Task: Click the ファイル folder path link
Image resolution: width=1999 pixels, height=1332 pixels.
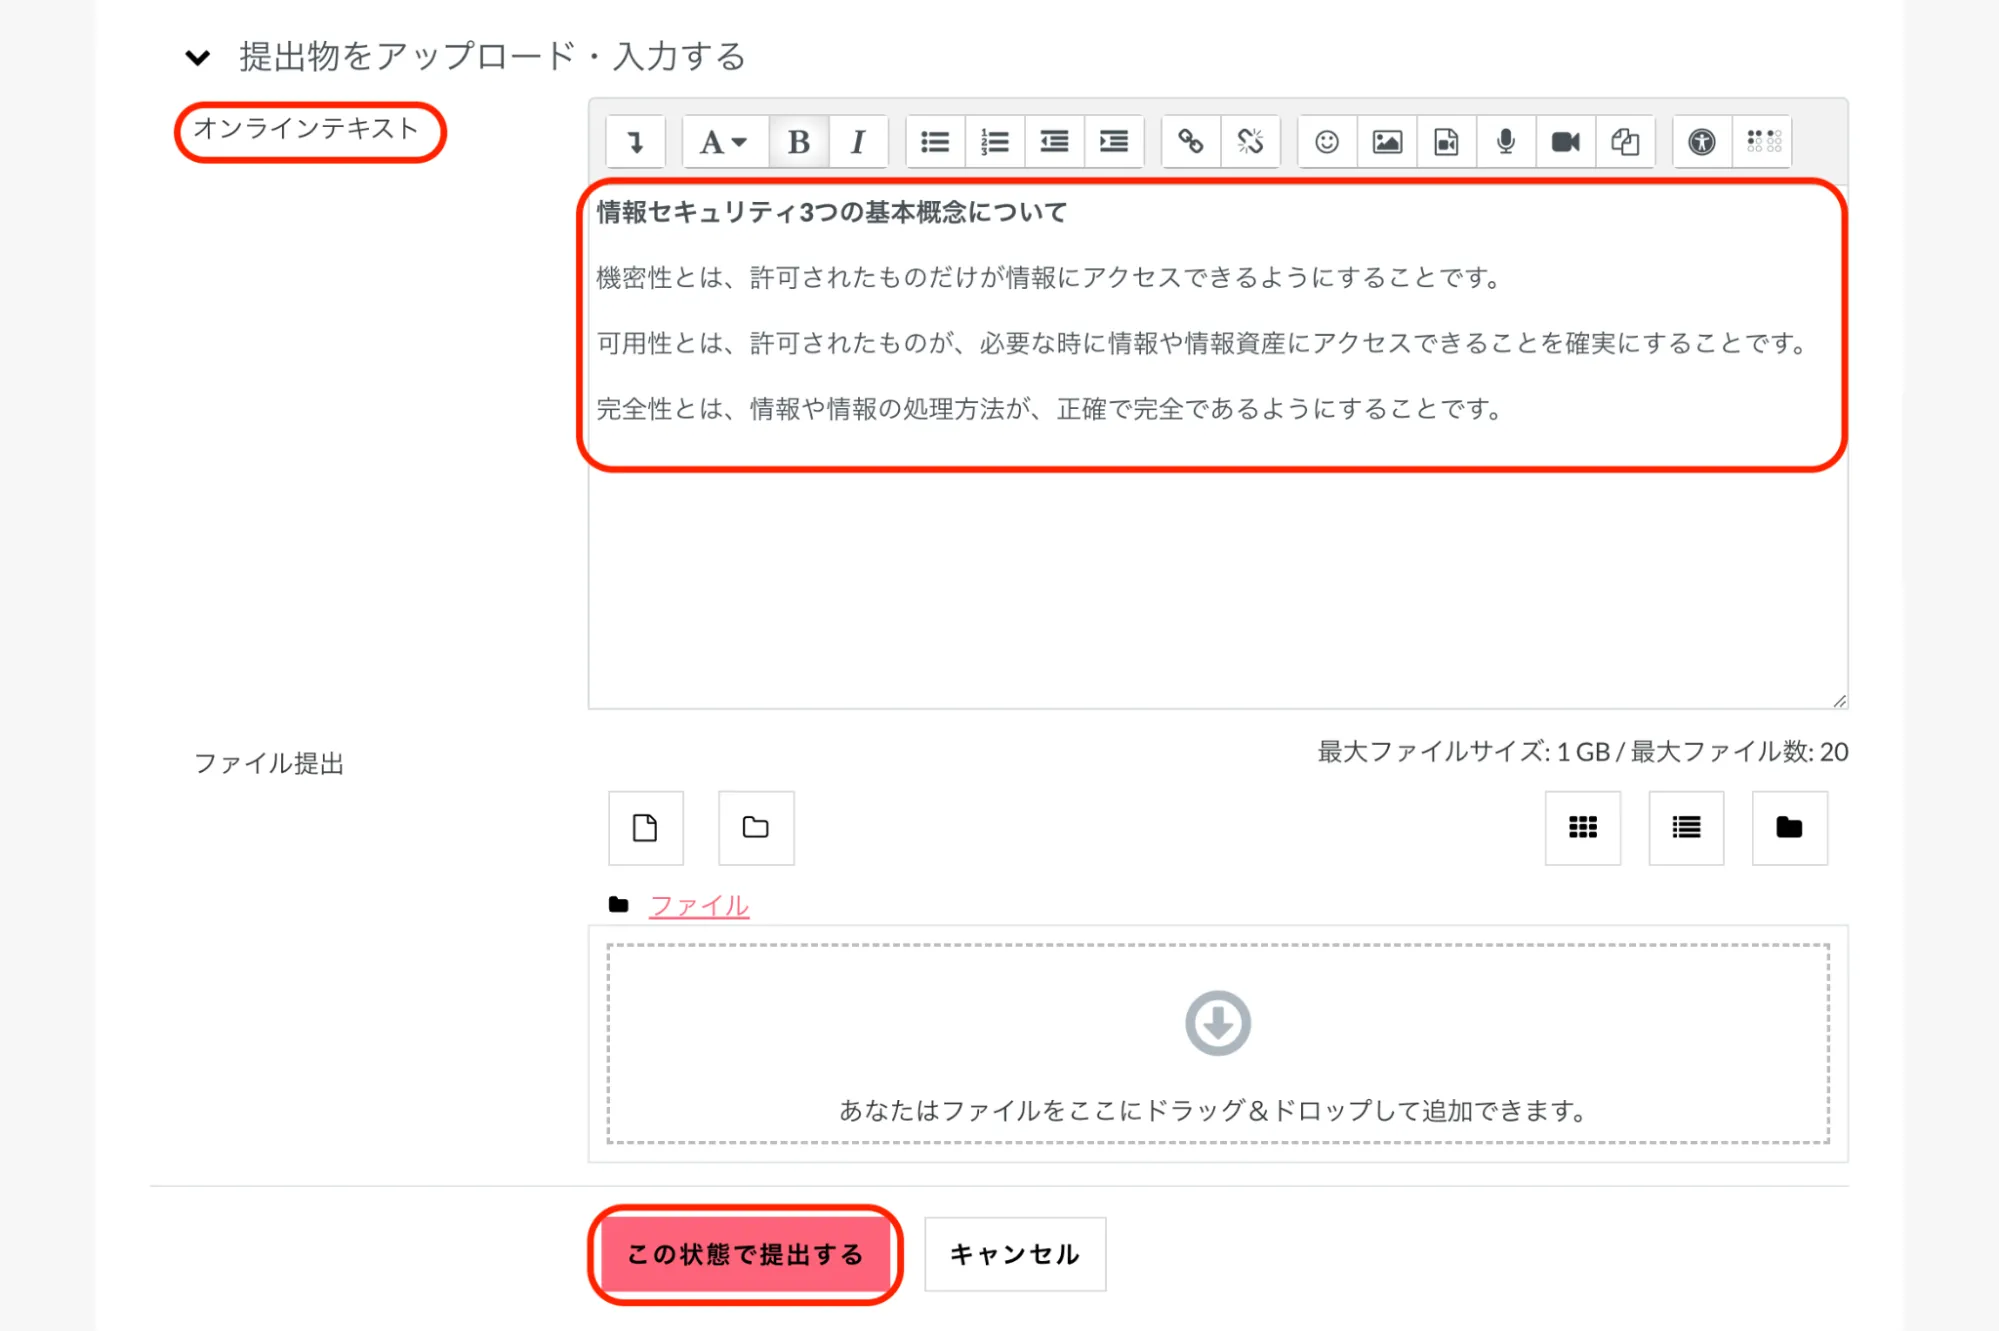Action: (x=699, y=906)
